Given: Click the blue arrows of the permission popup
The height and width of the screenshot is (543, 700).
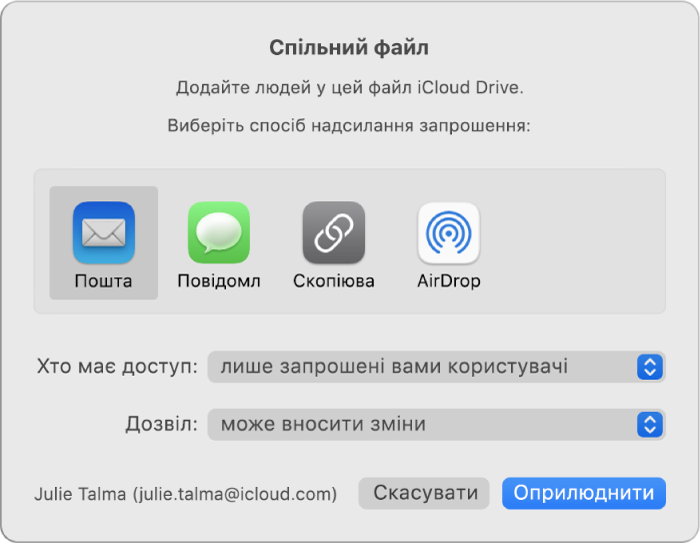Looking at the screenshot, I should click(x=650, y=424).
